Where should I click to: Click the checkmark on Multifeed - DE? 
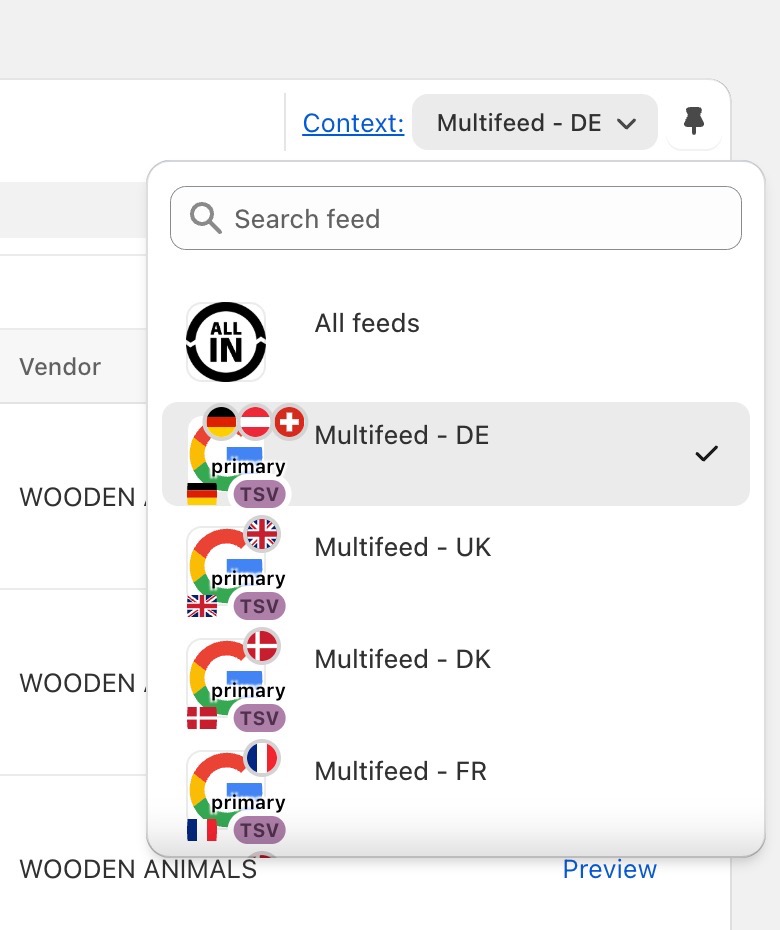706,454
